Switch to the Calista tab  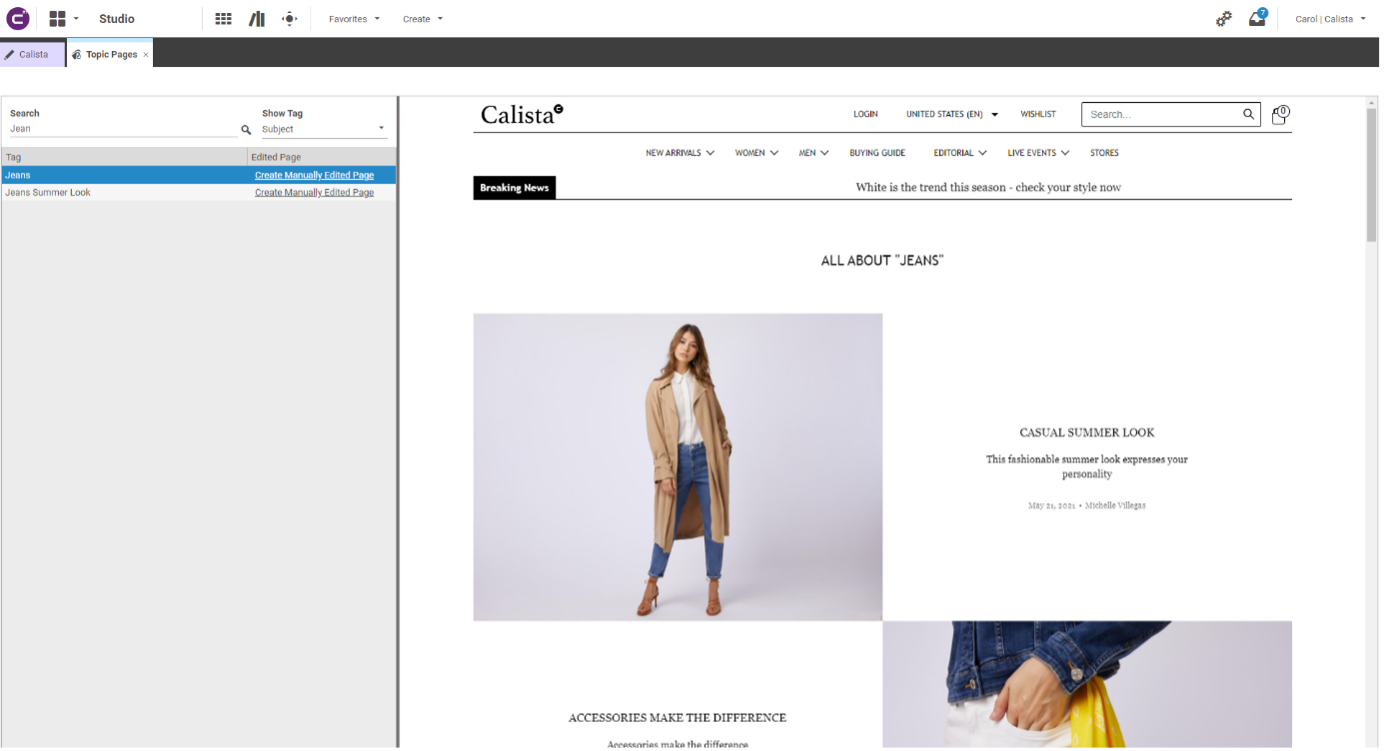point(33,54)
